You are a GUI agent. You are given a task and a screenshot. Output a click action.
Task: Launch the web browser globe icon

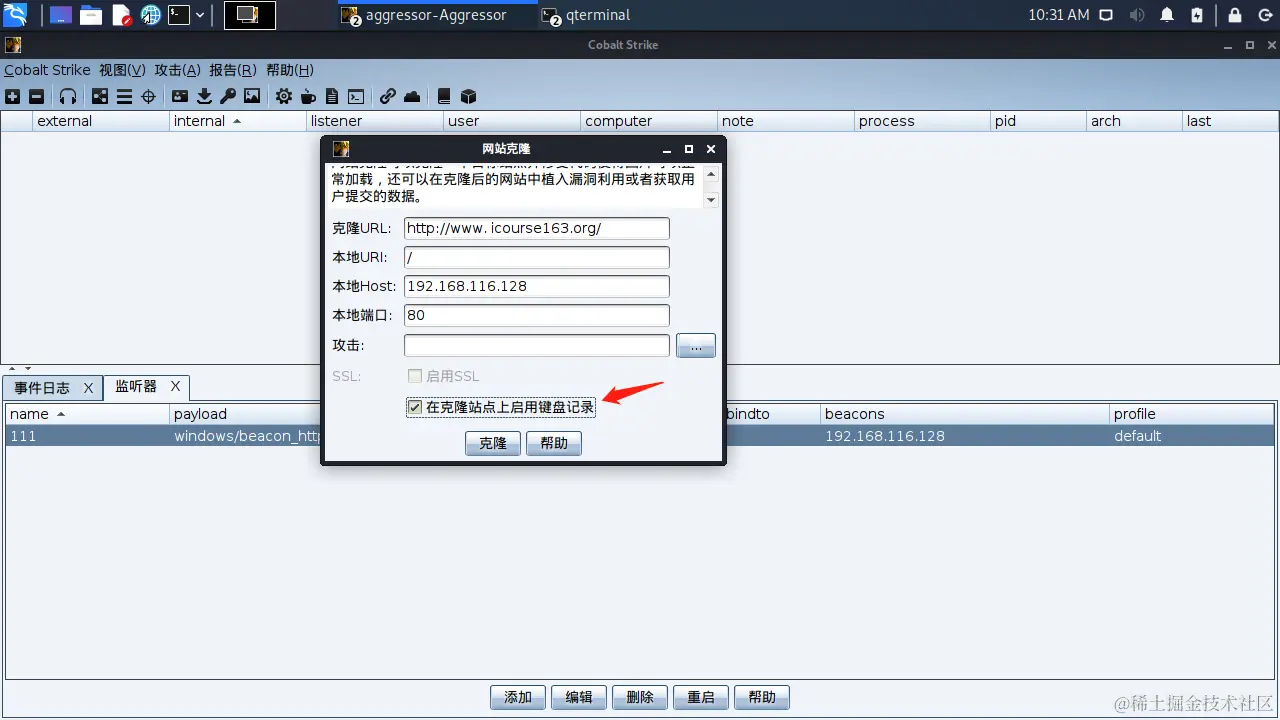point(151,15)
